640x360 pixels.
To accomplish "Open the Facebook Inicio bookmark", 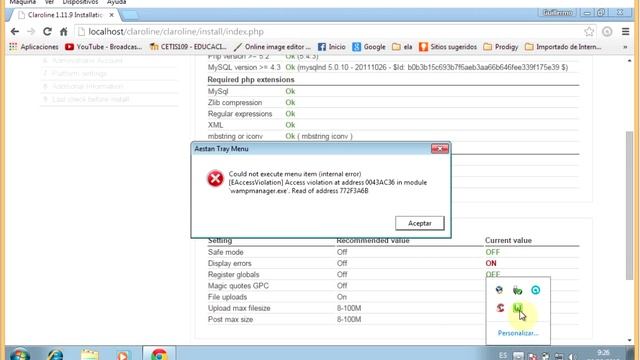I will coord(331,47).
